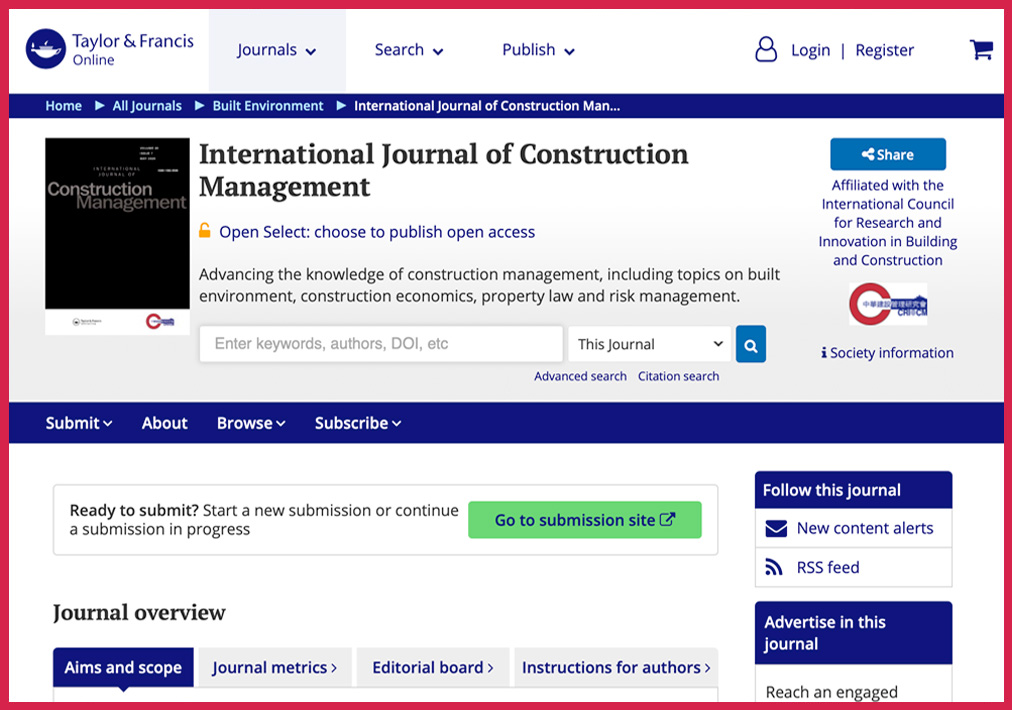Select the Follow this journal heading
This screenshot has height=710, width=1012.
tap(853, 490)
